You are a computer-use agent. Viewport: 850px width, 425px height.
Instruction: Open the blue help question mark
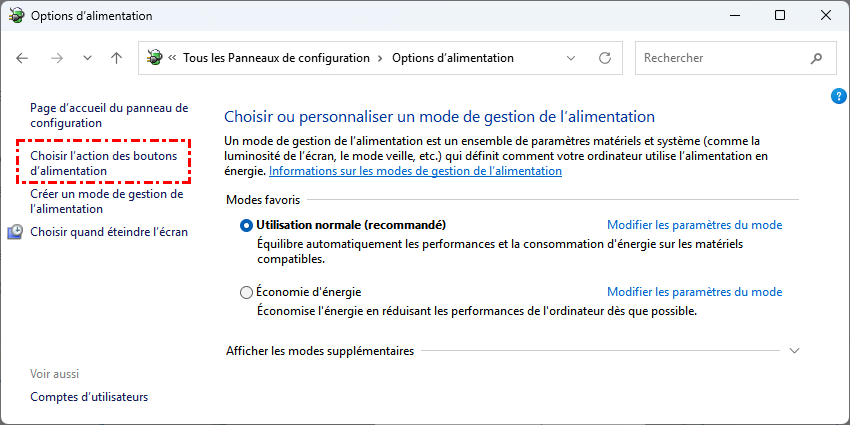pos(839,96)
